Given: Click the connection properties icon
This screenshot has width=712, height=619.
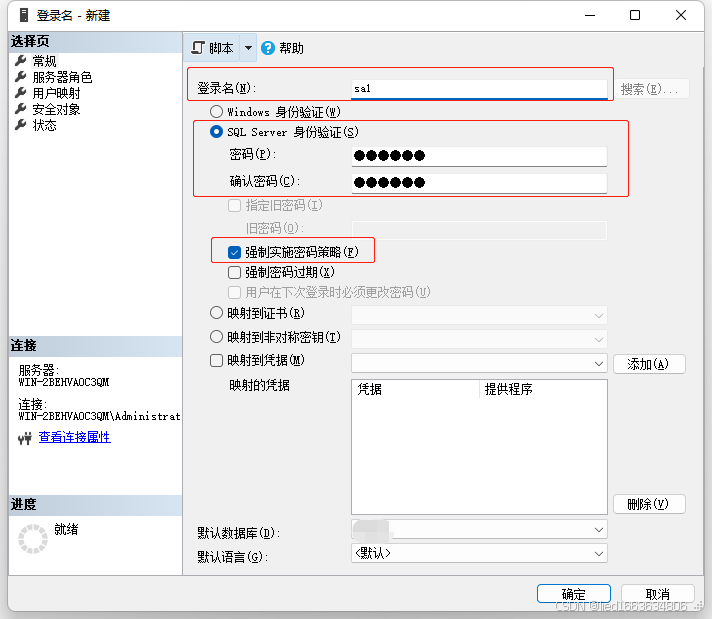Looking at the screenshot, I should 25,438.
